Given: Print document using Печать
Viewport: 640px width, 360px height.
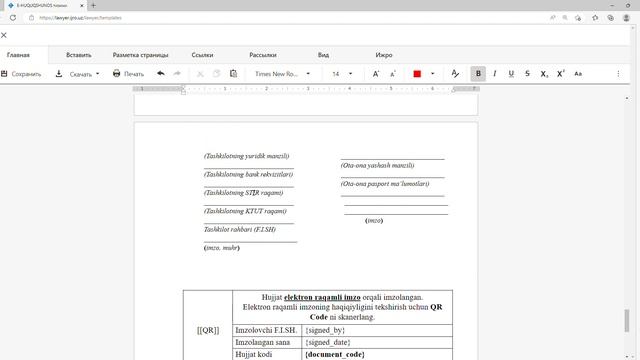Looking at the screenshot, I should point(129,74).
